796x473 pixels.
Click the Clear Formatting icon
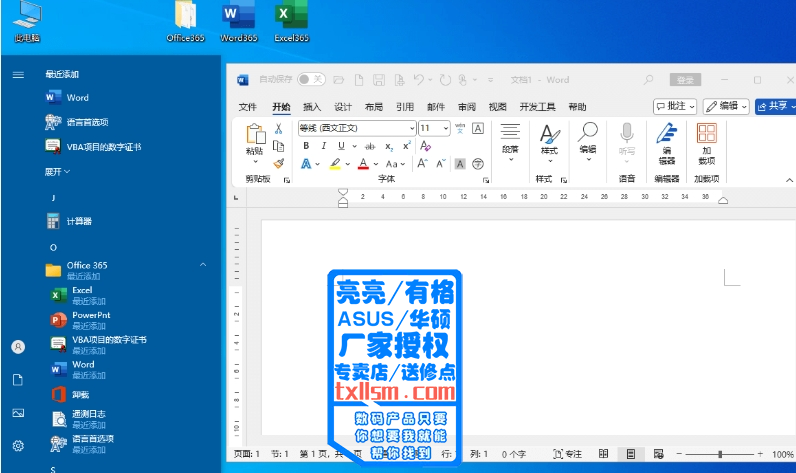click(425, 146)
